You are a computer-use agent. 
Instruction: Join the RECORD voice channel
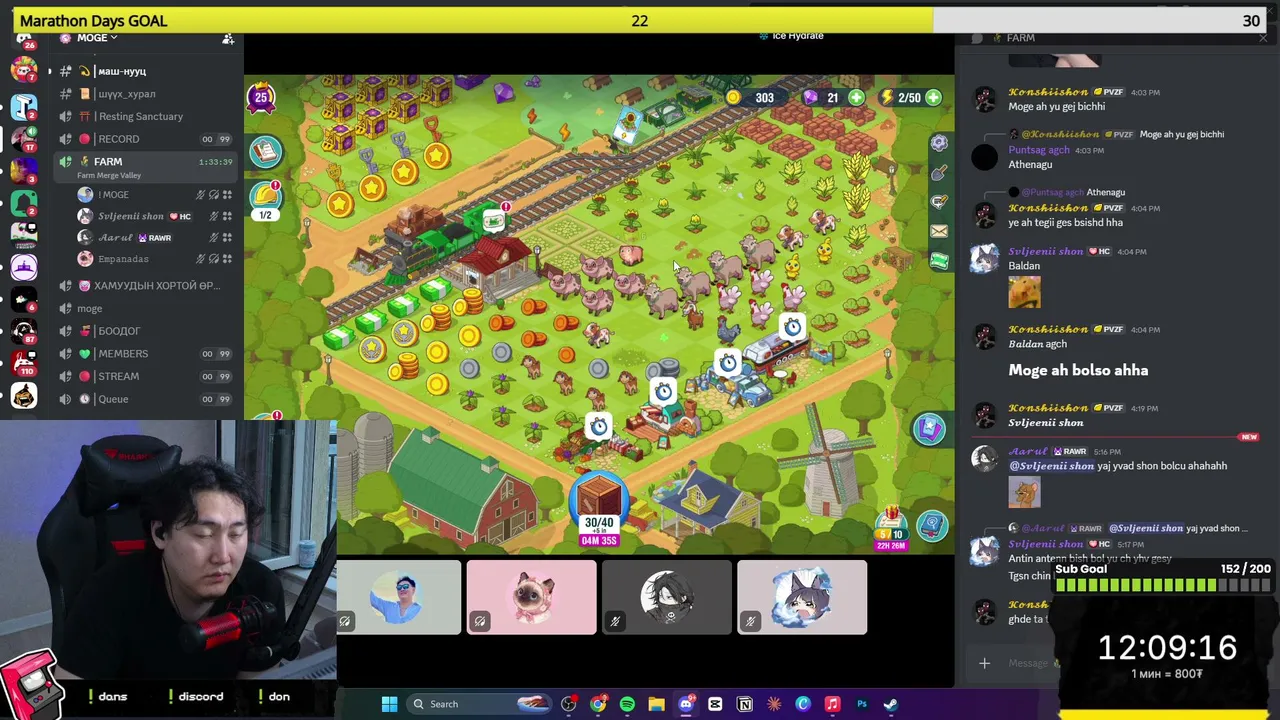click(x=146, y=139)
